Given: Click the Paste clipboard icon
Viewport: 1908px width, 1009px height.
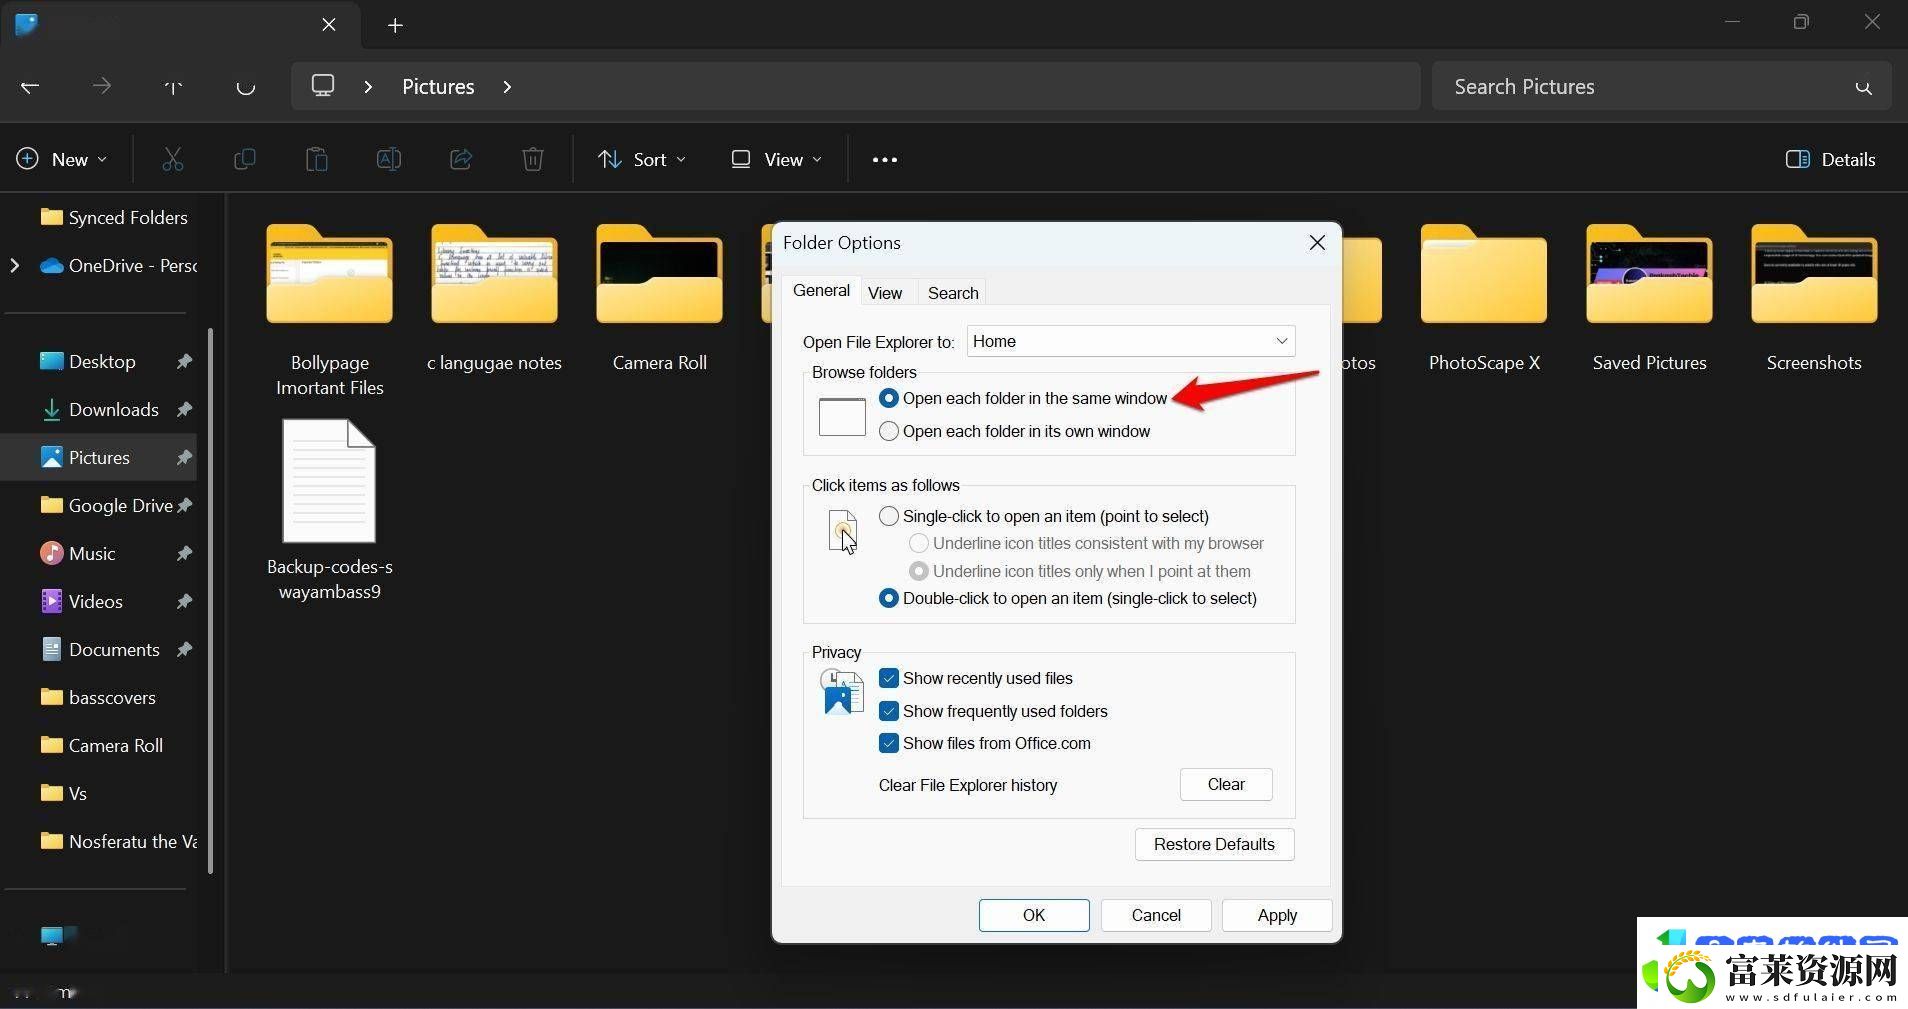Looking at the screenshot, I should click(x=316, y=159).
